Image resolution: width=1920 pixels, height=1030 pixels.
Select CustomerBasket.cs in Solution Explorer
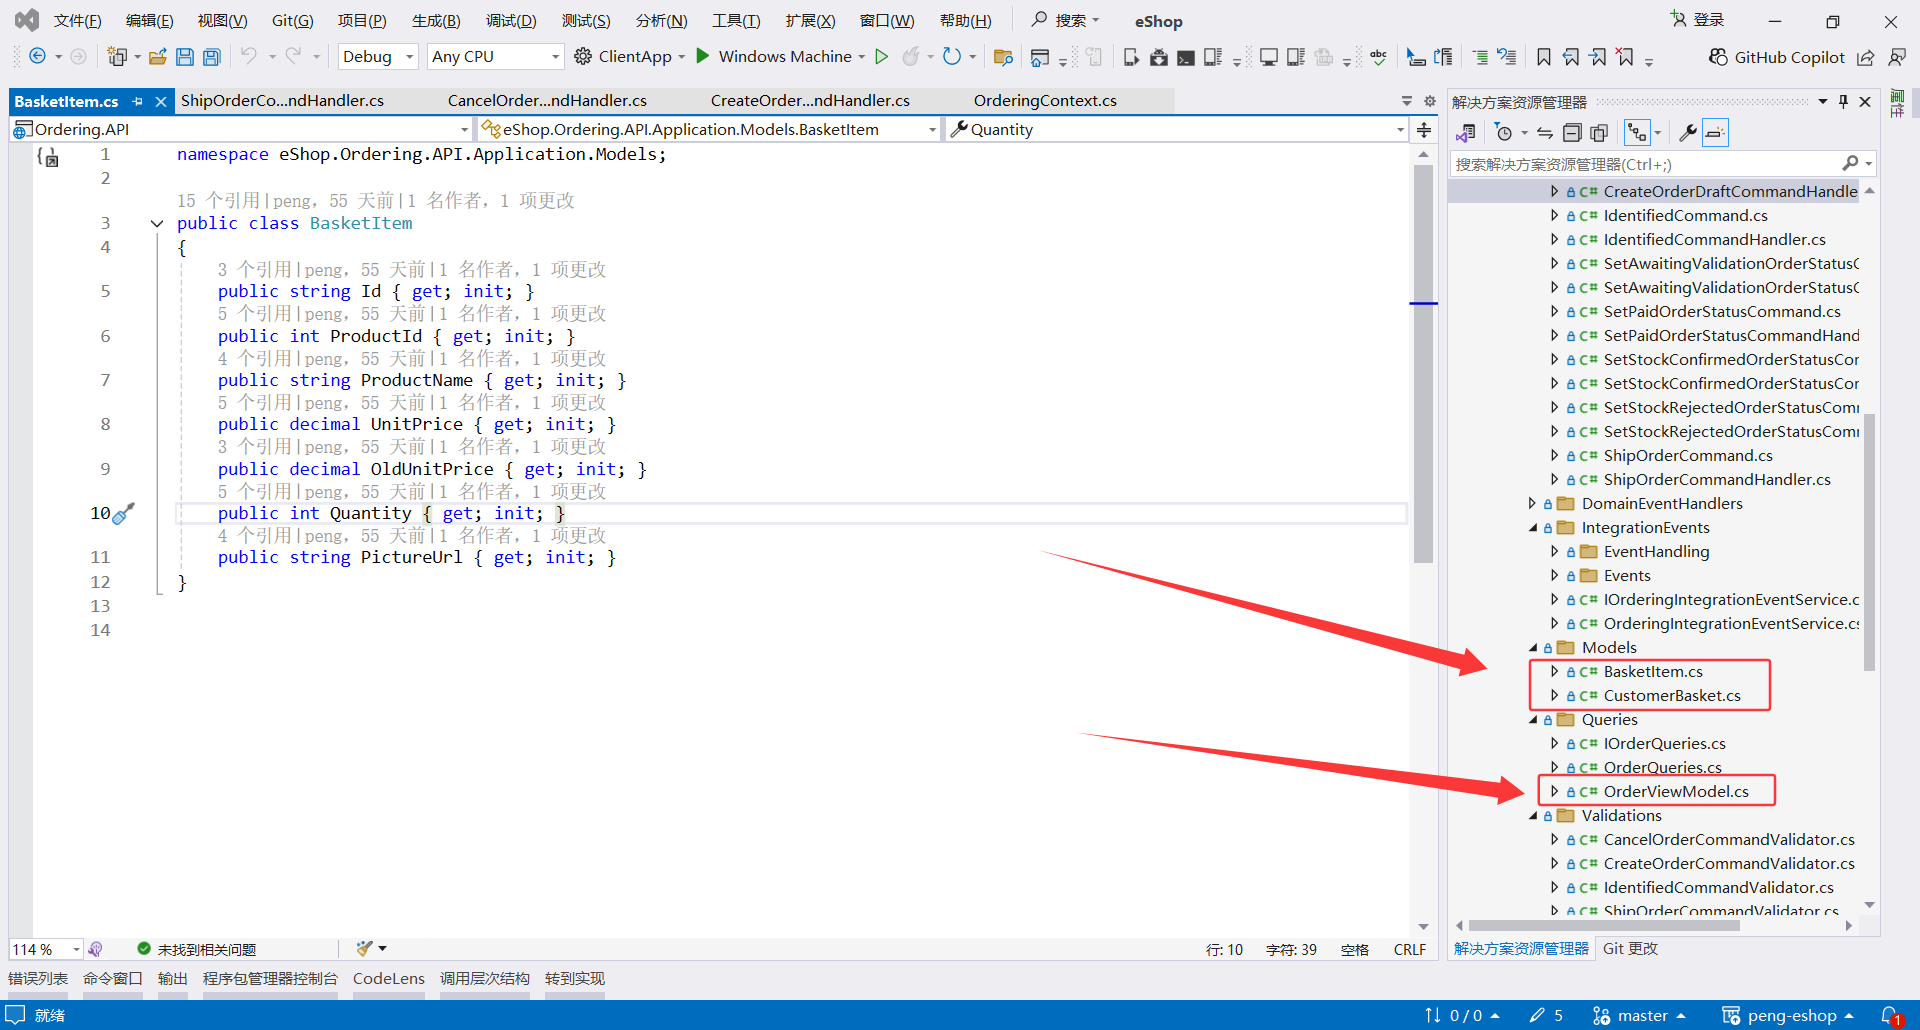pyautogui.click(x=1672, y=696)
